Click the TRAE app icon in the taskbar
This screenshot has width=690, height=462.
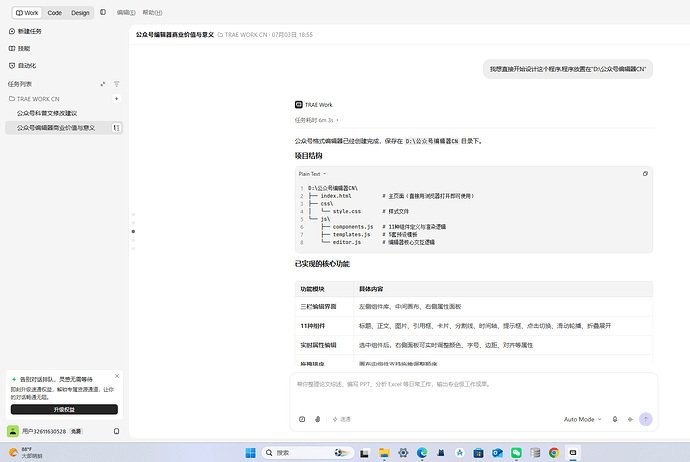coord(573,453)
